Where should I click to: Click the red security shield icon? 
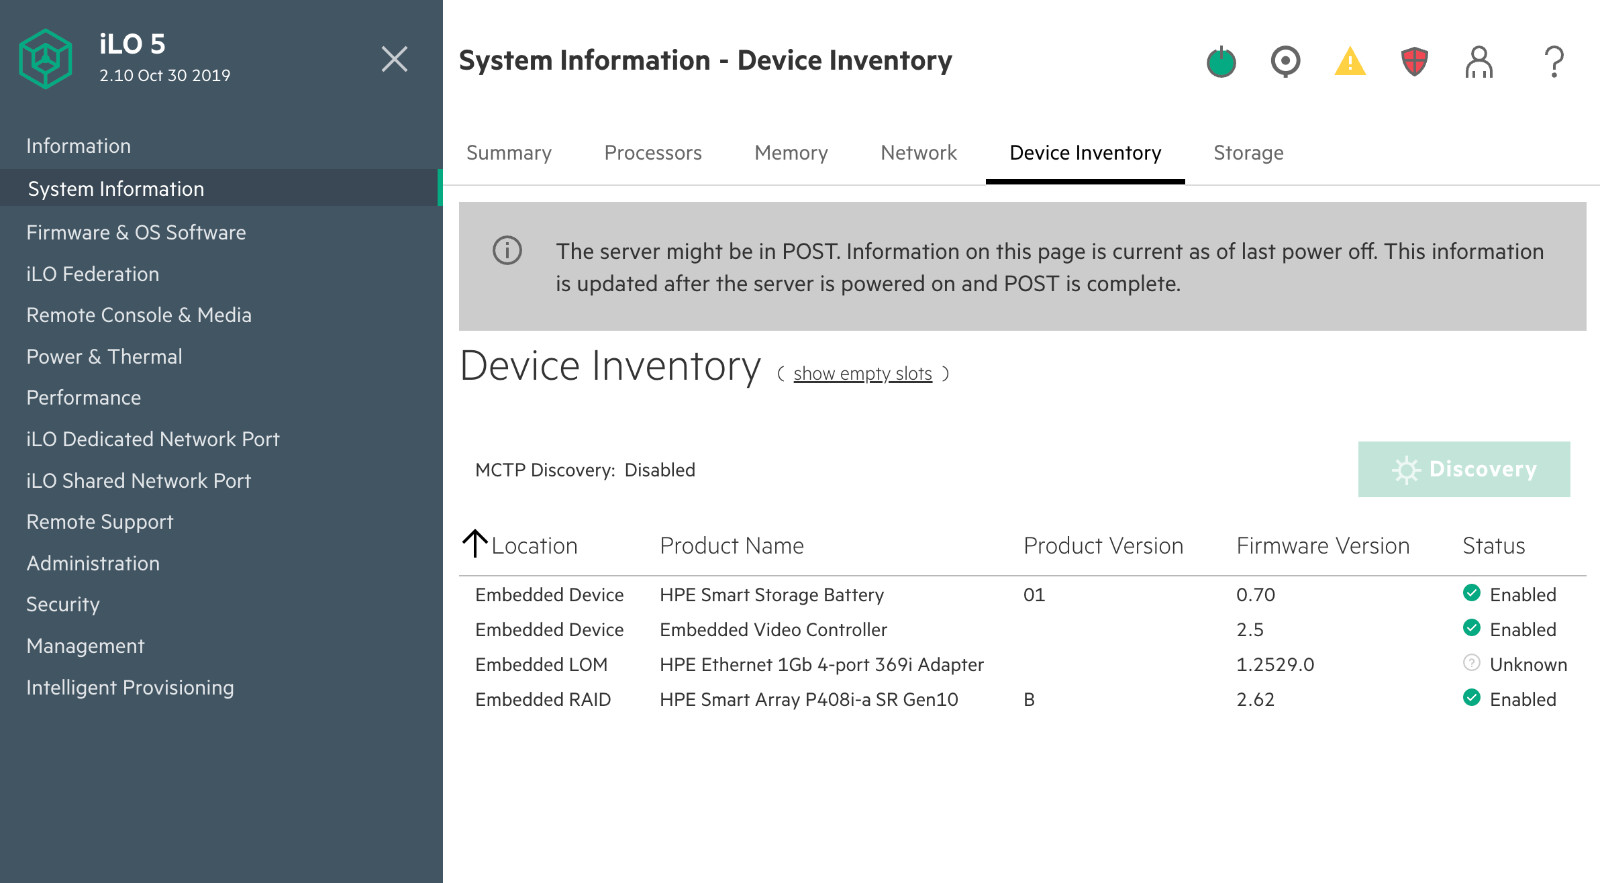click(1414, 62)
